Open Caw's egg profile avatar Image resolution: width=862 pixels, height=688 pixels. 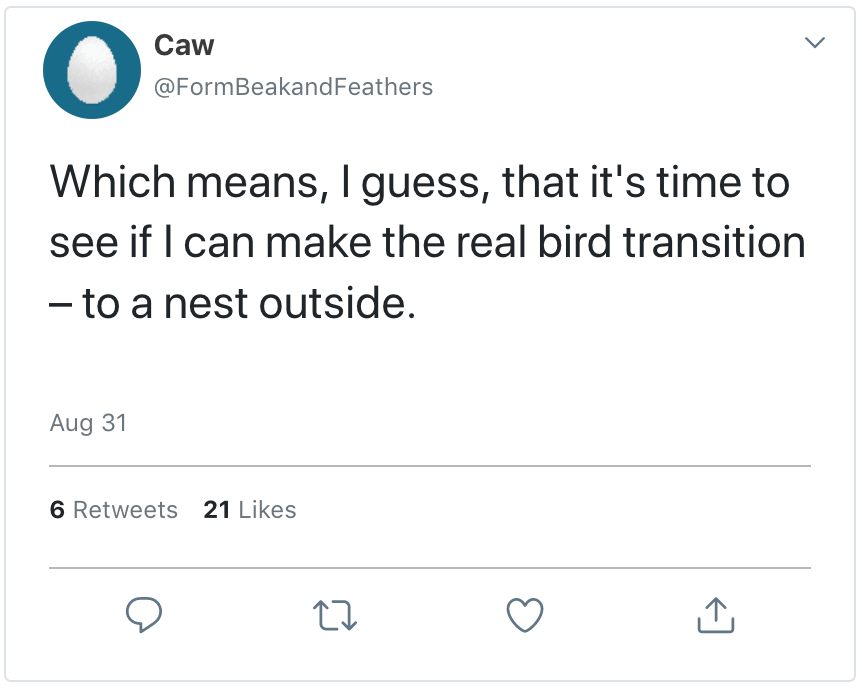92,70
